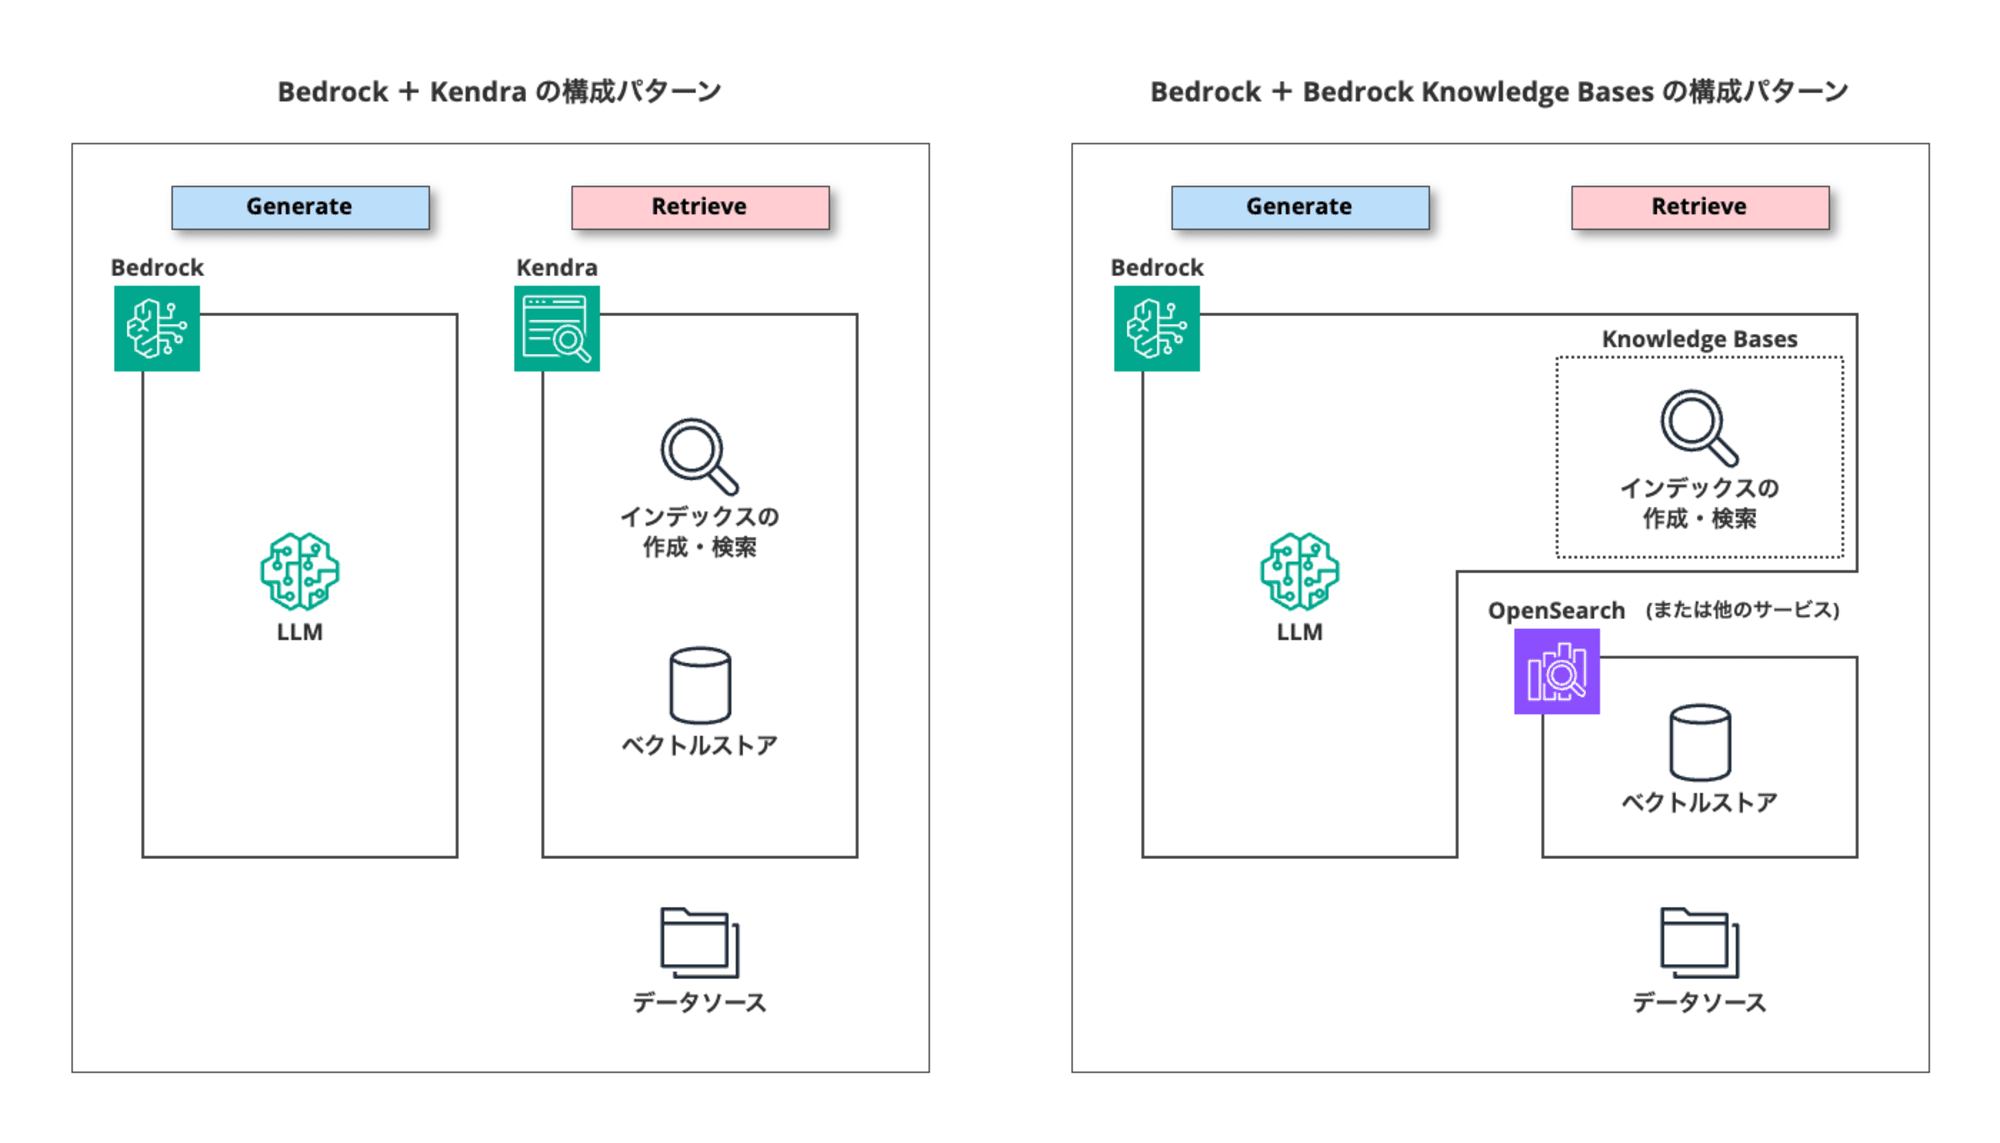Click the magnifying glass icon inside Knowledge Bases
The image size is (2000, 1143).
tap(1700, 428)
